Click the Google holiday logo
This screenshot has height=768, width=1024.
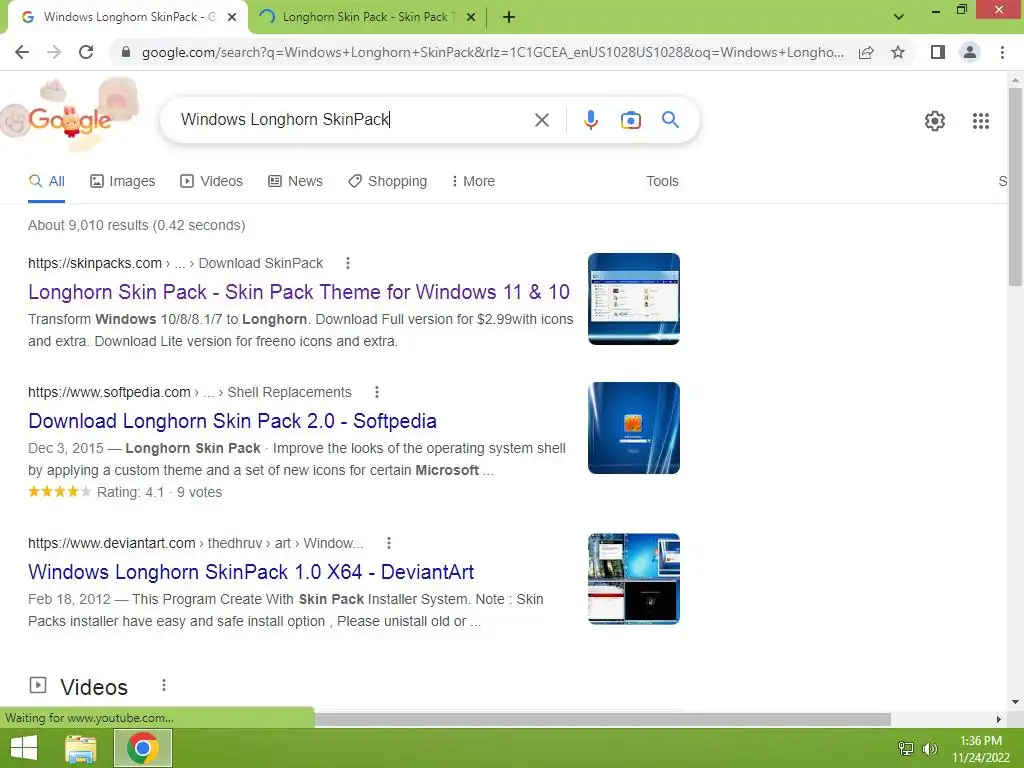tap(69, 116)
